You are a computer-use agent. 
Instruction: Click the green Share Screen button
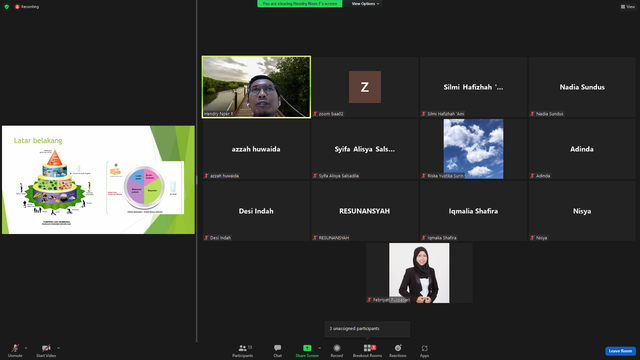pos(307,350)
